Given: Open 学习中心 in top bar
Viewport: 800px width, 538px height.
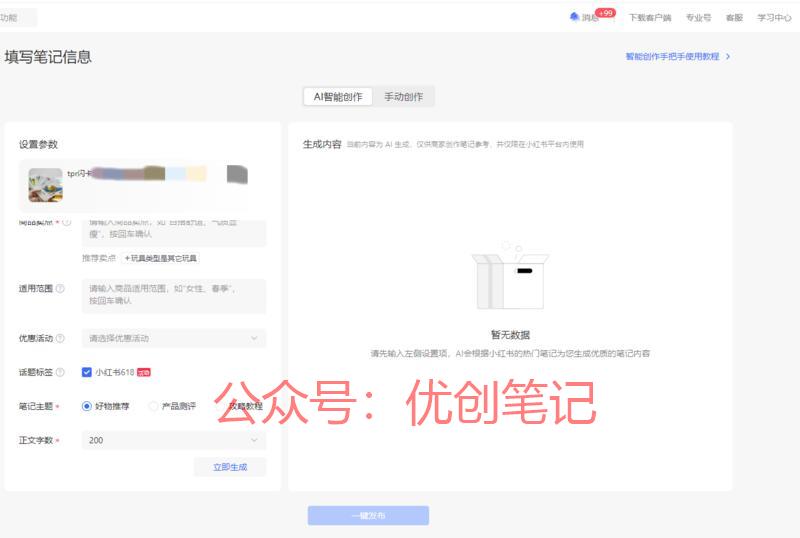Looking at the screenshot, I should (774, 17).
